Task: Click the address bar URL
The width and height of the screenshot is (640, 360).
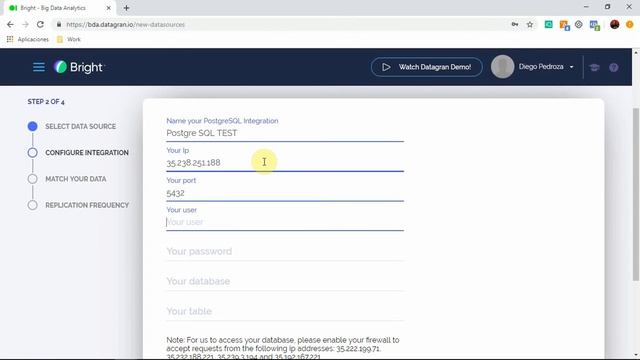Action: [x=125, y=24]
